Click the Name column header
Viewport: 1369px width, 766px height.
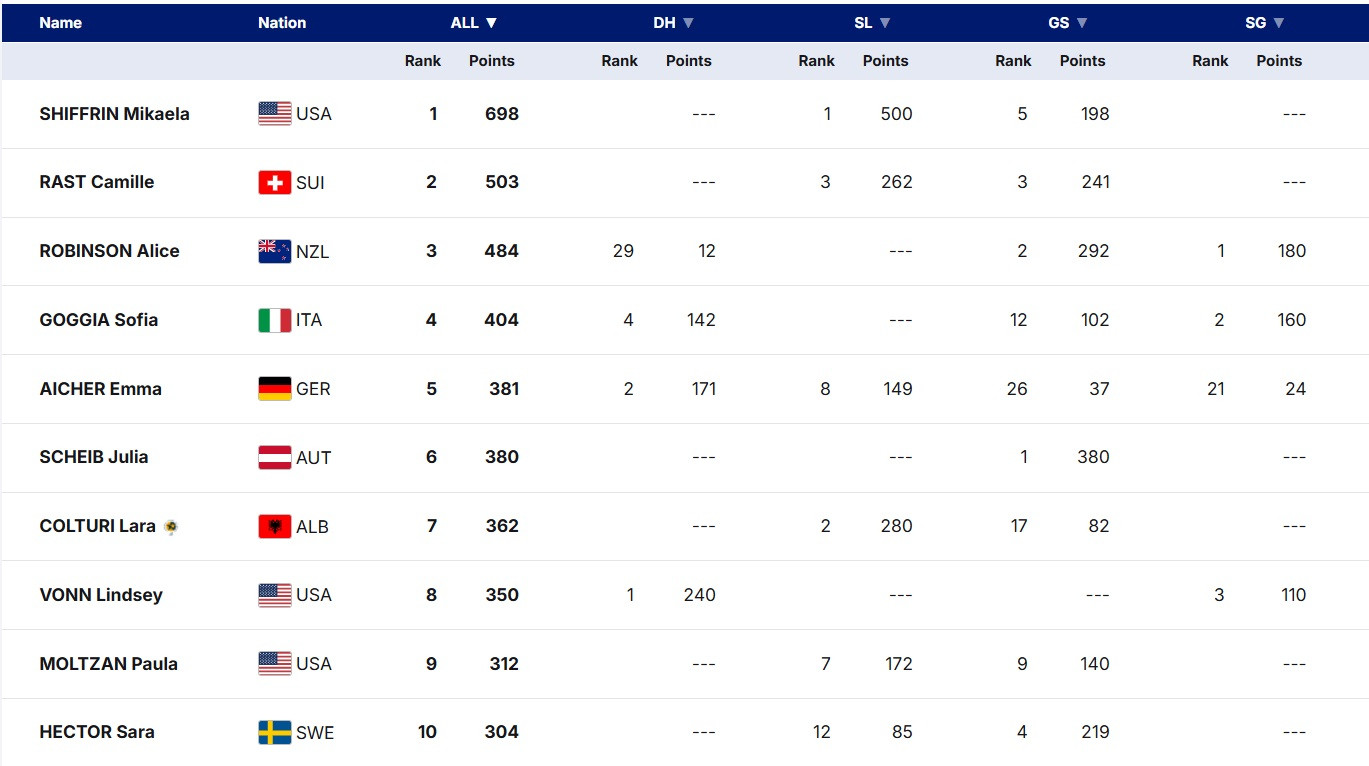coord(60,23)
